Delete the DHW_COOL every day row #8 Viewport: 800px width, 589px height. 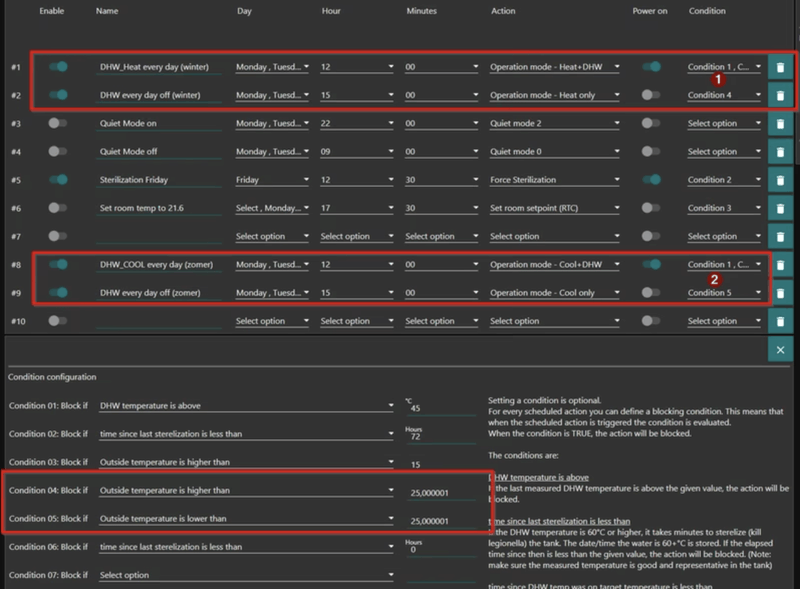780,265
